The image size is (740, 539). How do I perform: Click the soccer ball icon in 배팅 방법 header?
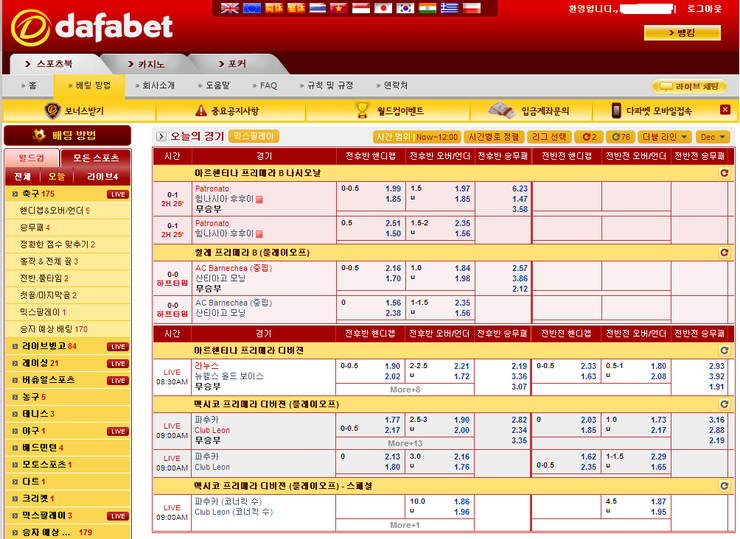39,135
